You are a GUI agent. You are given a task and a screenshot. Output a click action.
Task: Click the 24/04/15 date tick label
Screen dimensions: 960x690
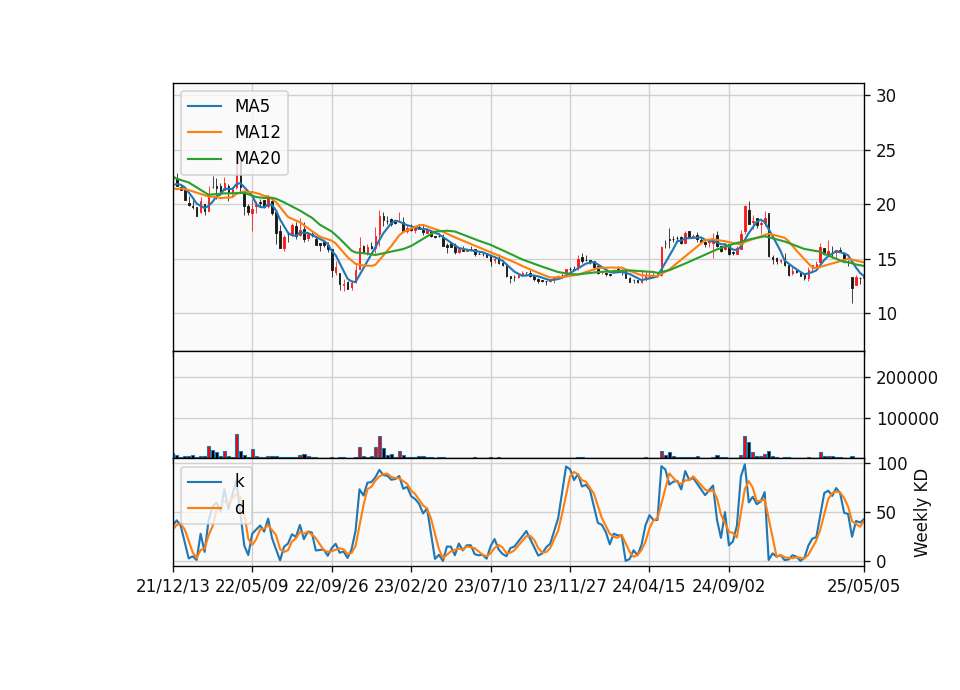pos(649,586)
